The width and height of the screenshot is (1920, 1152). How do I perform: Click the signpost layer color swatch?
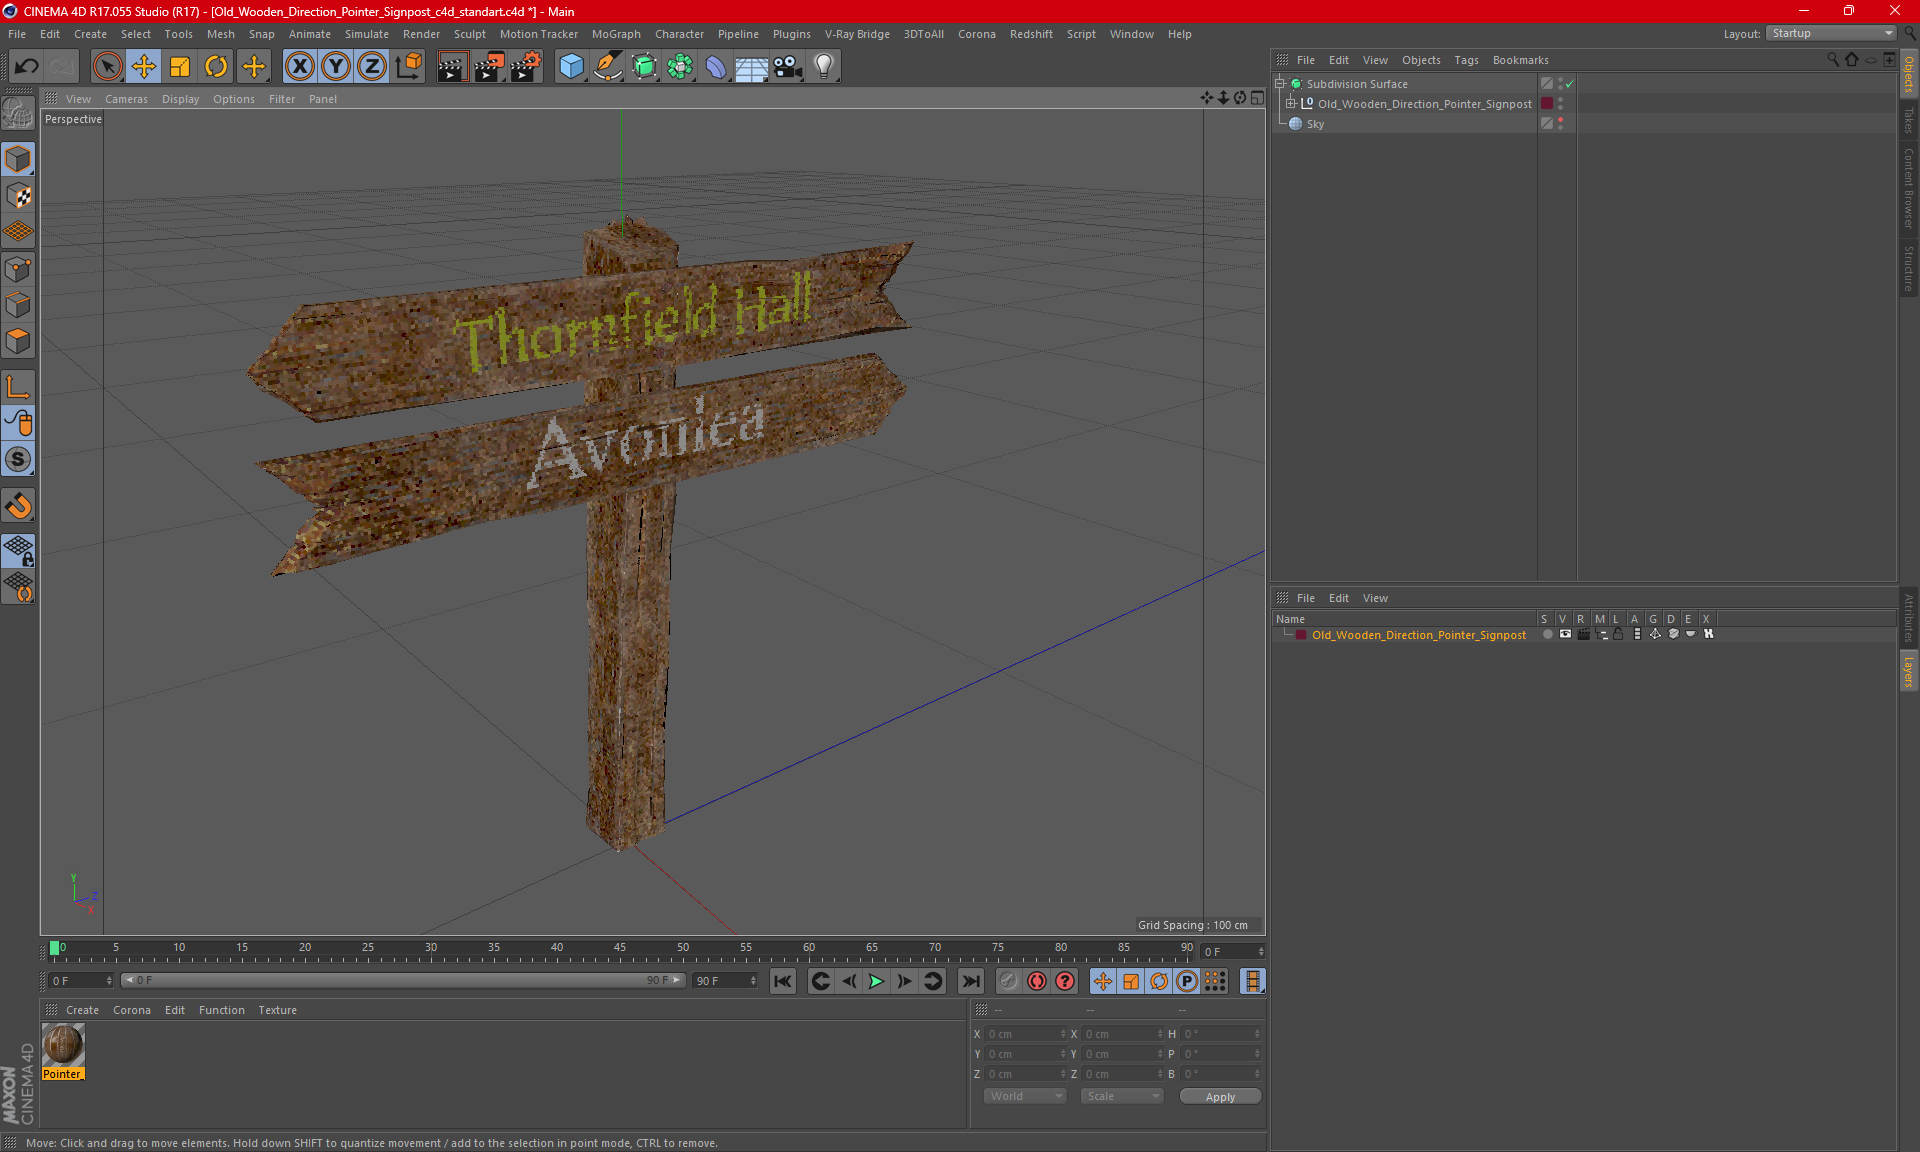tap(1300, 635)
